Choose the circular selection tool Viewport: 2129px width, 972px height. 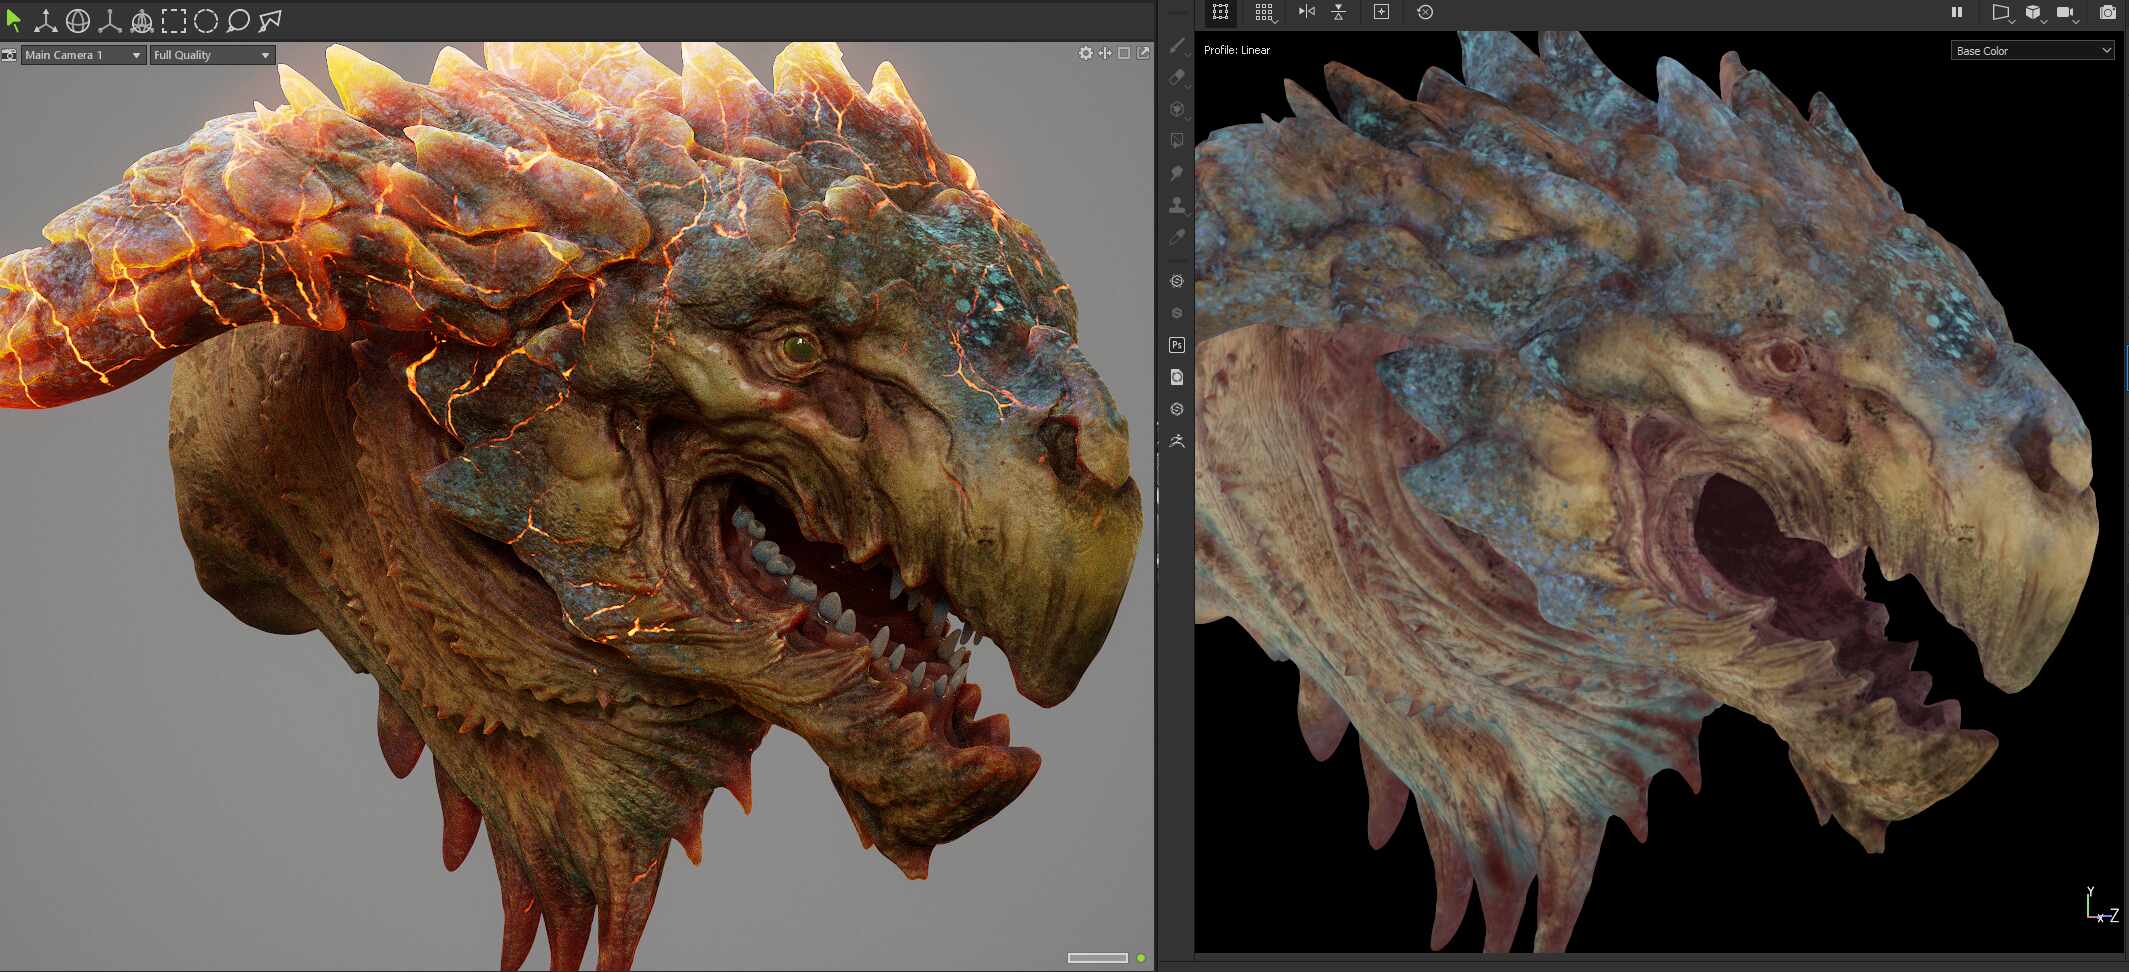[205, 20]
